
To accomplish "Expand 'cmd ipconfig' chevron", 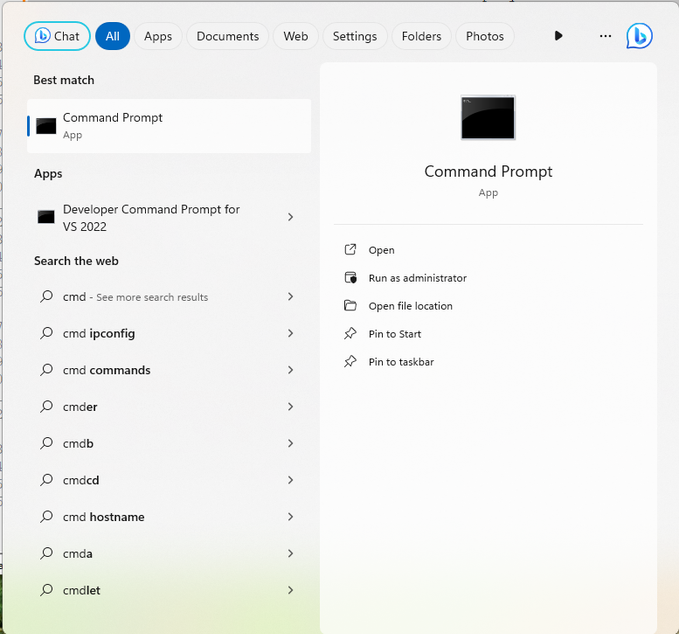I will point(291,333).
